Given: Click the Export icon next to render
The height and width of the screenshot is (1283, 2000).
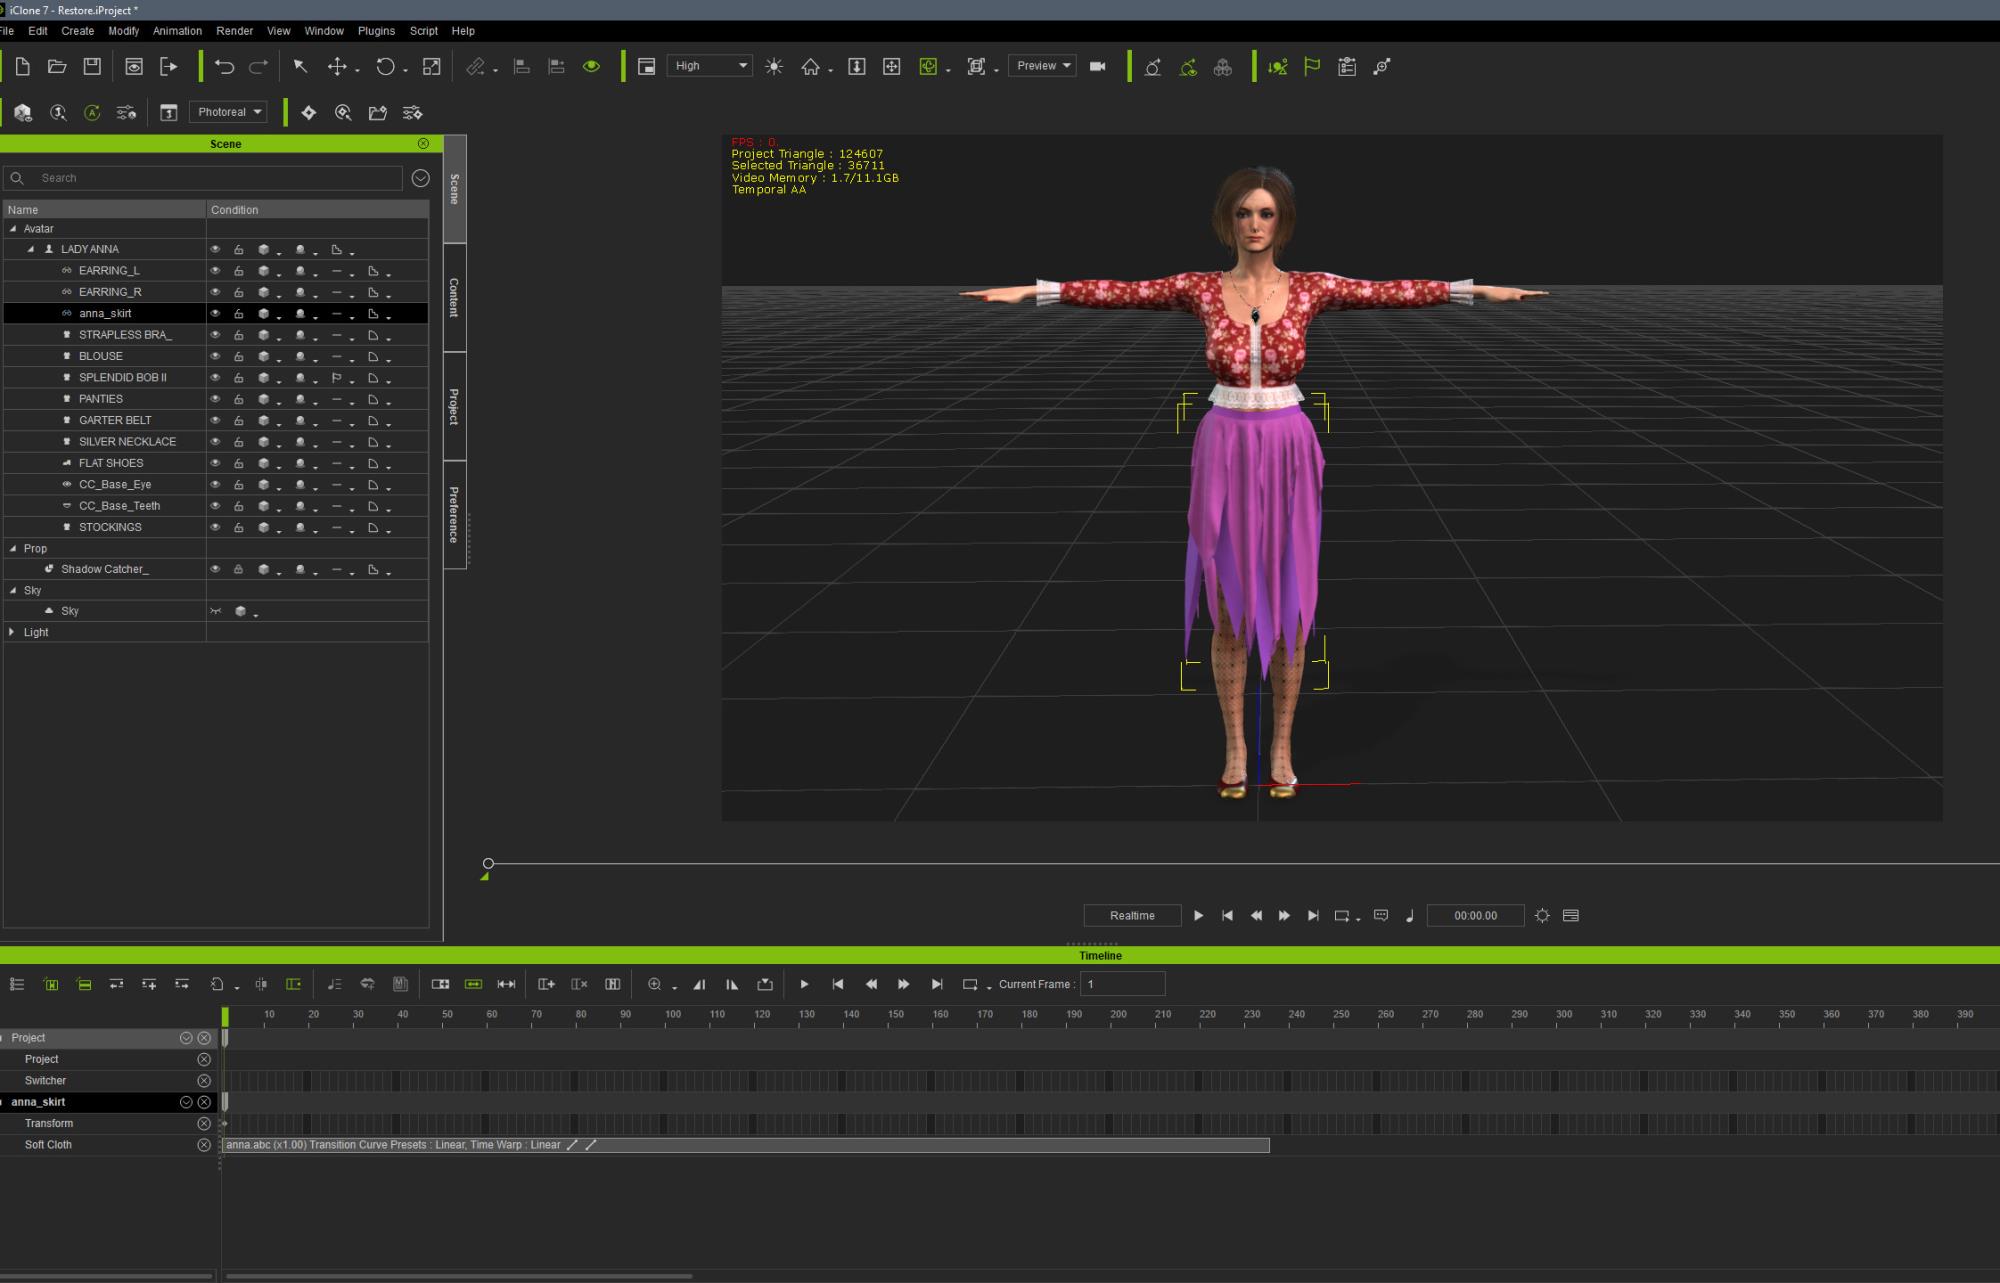Looking at the screenshot, I should 168,67.
